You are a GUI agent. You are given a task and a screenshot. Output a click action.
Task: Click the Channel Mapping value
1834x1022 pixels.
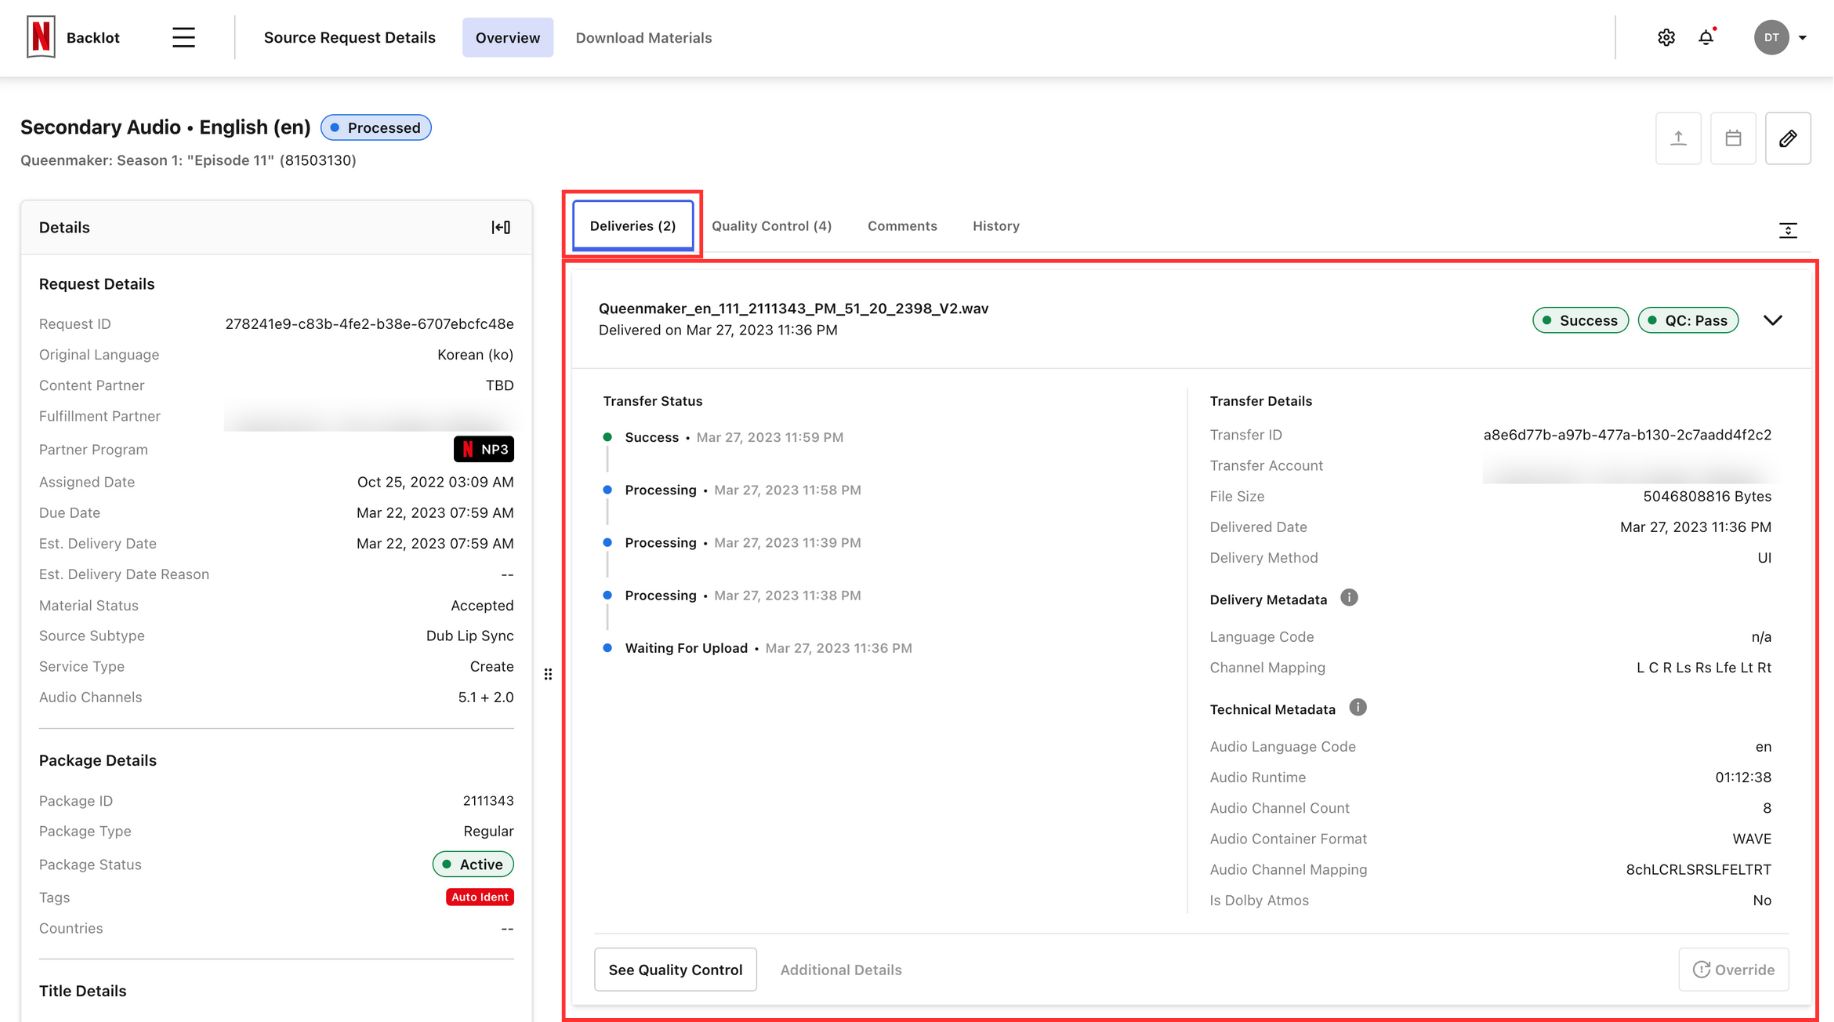[1704, 667]
